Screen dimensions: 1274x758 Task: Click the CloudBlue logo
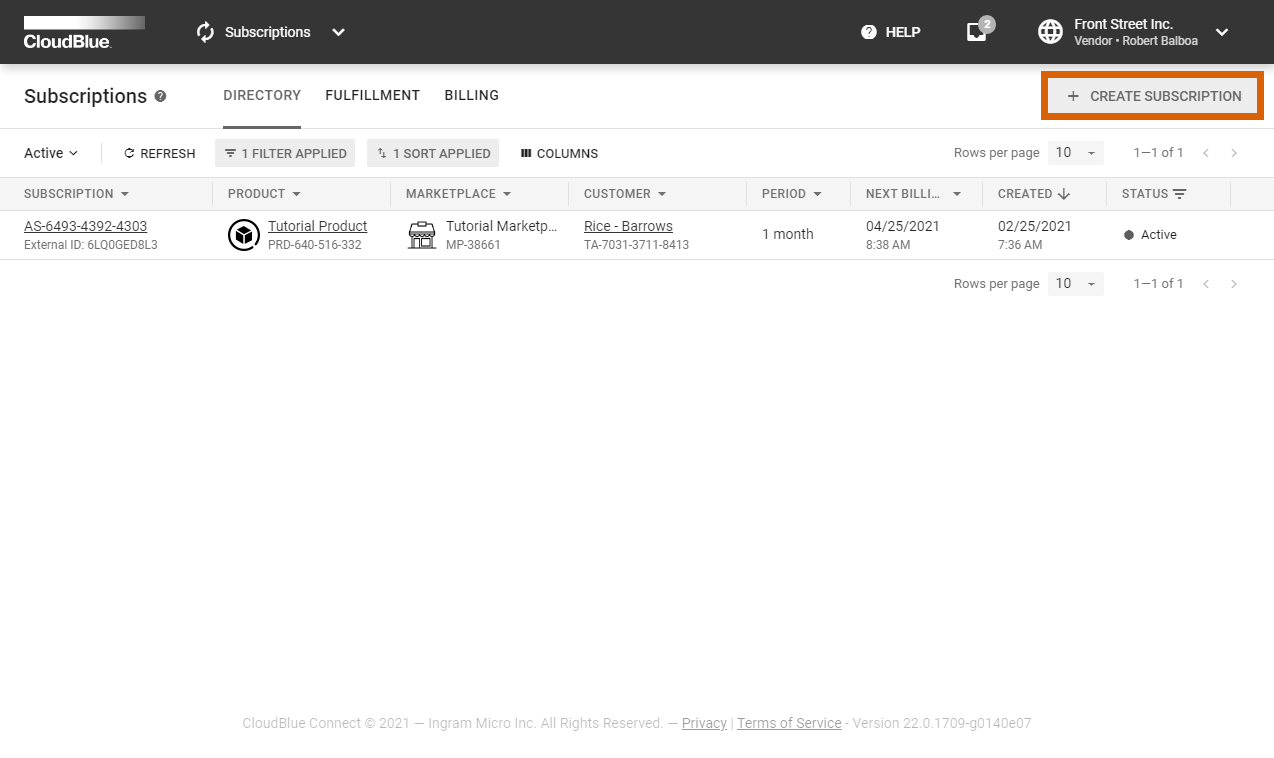point(84,32)
